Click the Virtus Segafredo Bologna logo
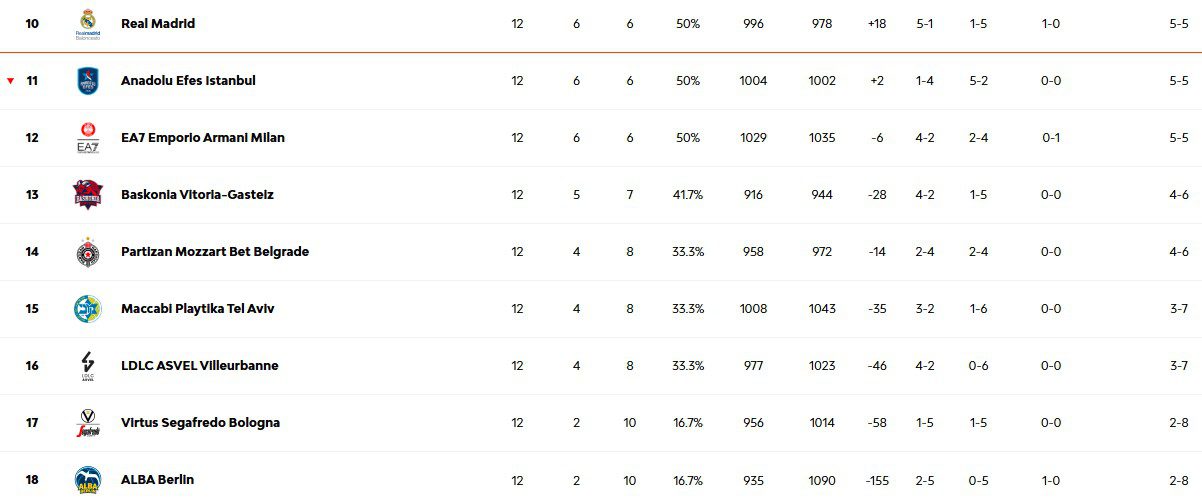This screenshot has height=498, width=1202. [x=87, y=423]
